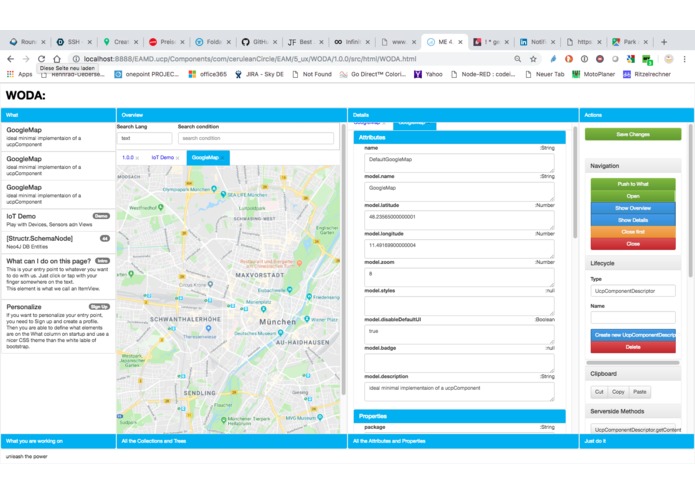Click the Paste clipboard button
The width and height of the screenshot is (695, 494).
pos(639,392)
